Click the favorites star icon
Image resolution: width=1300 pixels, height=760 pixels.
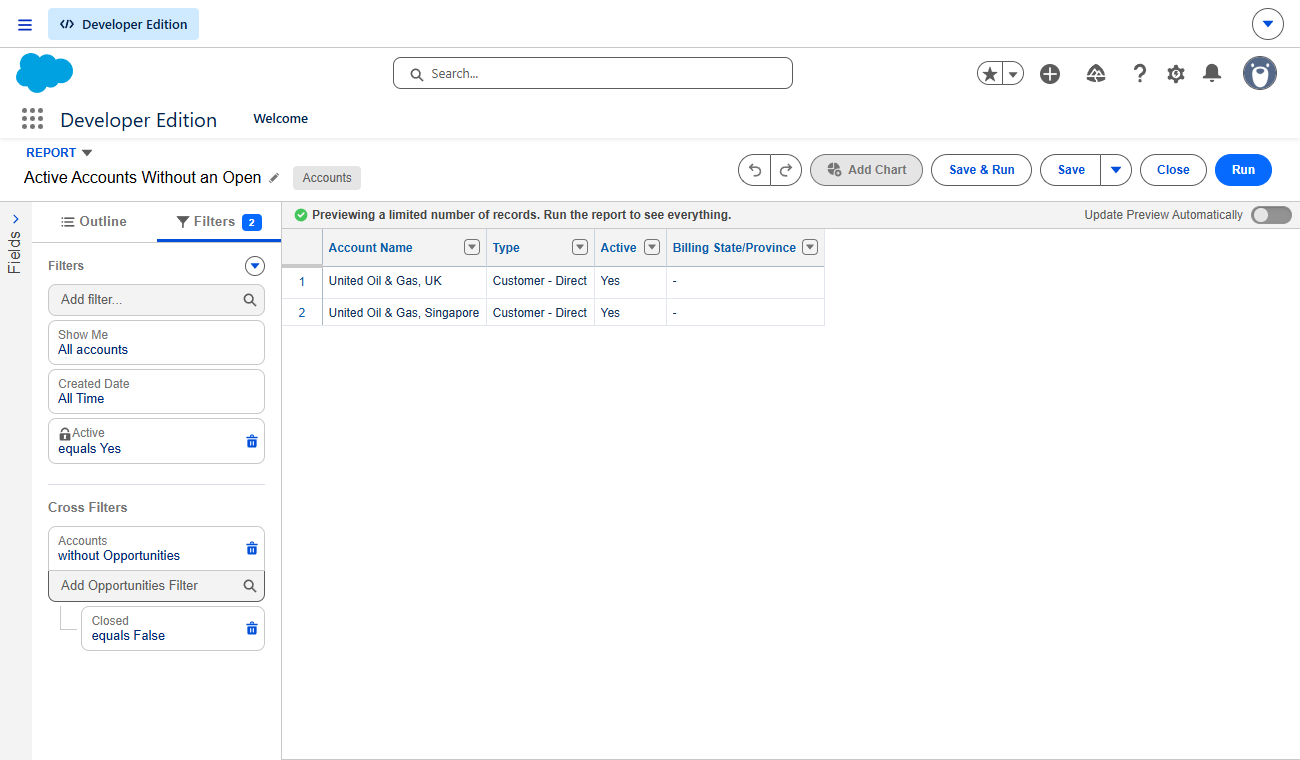click(990, 73)
